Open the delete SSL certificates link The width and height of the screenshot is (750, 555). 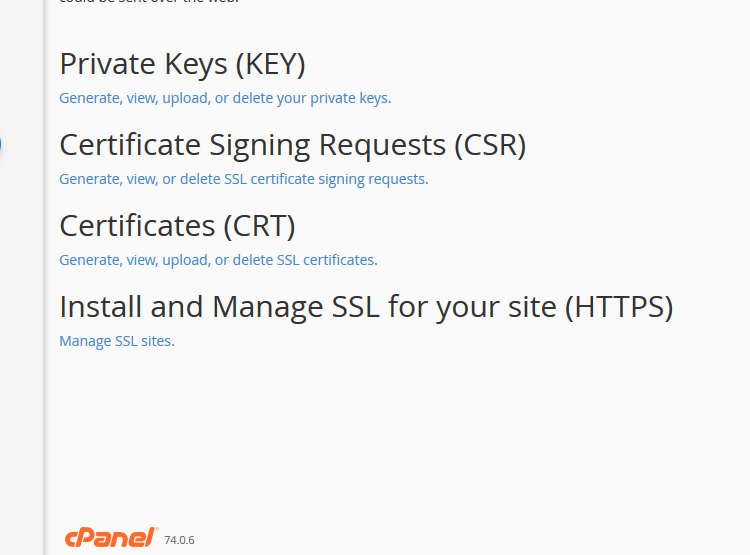coord(219,260)
